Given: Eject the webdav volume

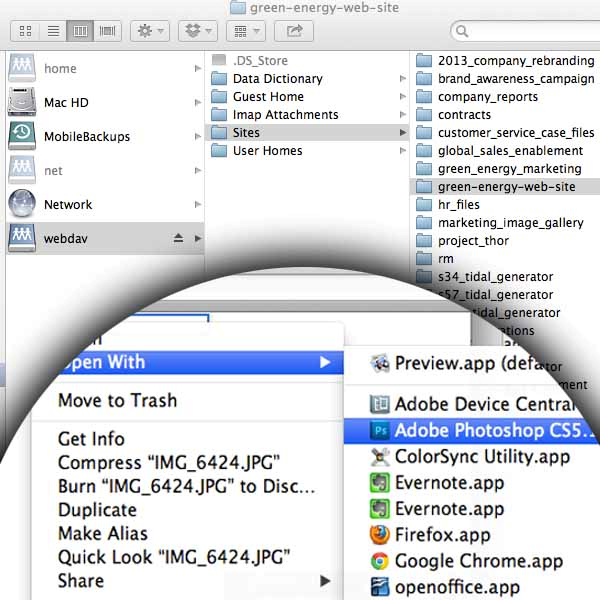Looking at the screenshot, I should coord(178,238).
